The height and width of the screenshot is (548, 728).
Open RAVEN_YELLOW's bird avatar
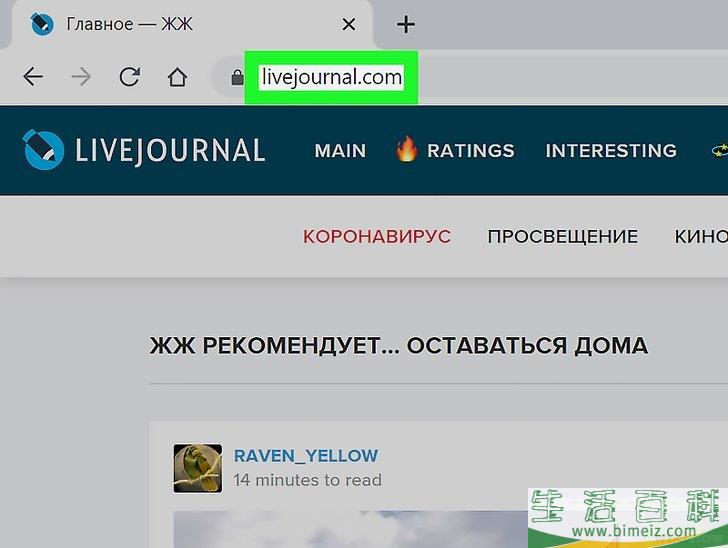click(x=197, y=468)
